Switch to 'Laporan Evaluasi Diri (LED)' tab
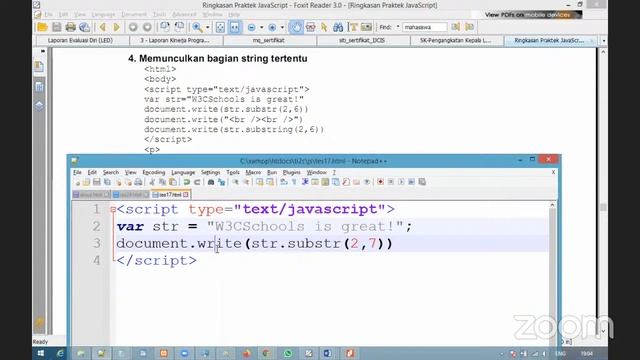Screen dimensions: 640x360 point(80,40)
